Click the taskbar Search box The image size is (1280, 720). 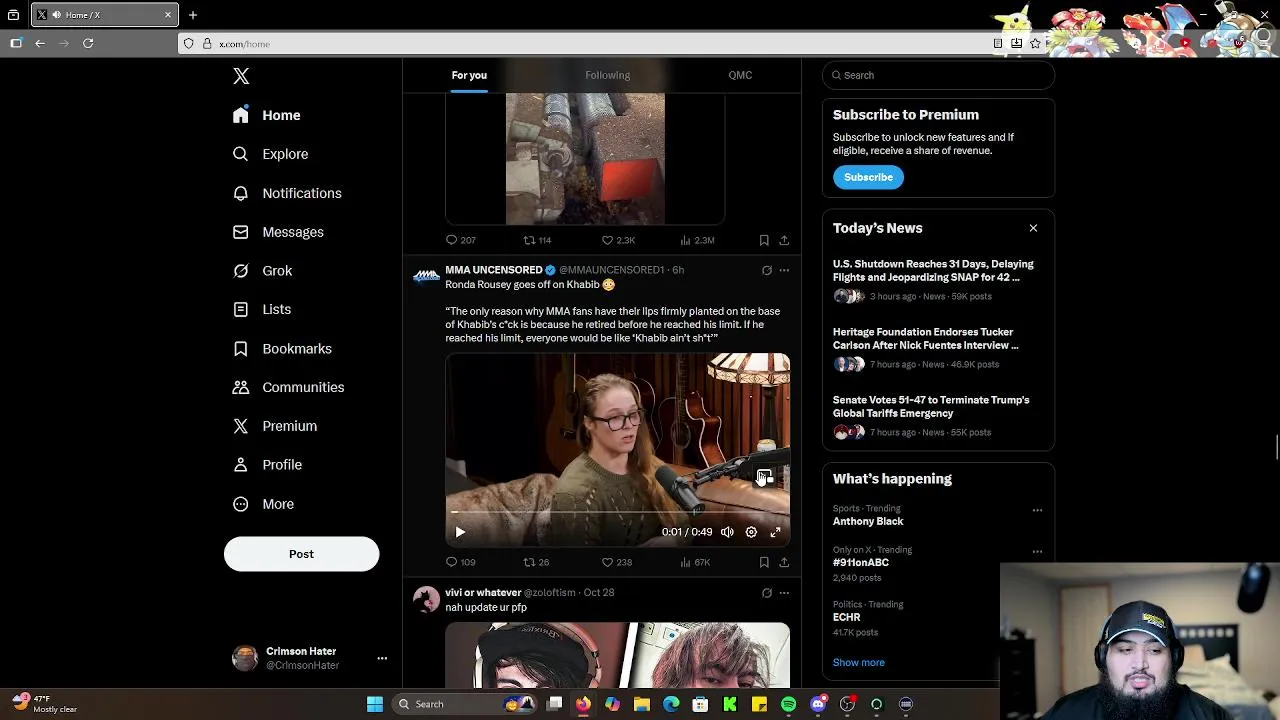(463, 704)
